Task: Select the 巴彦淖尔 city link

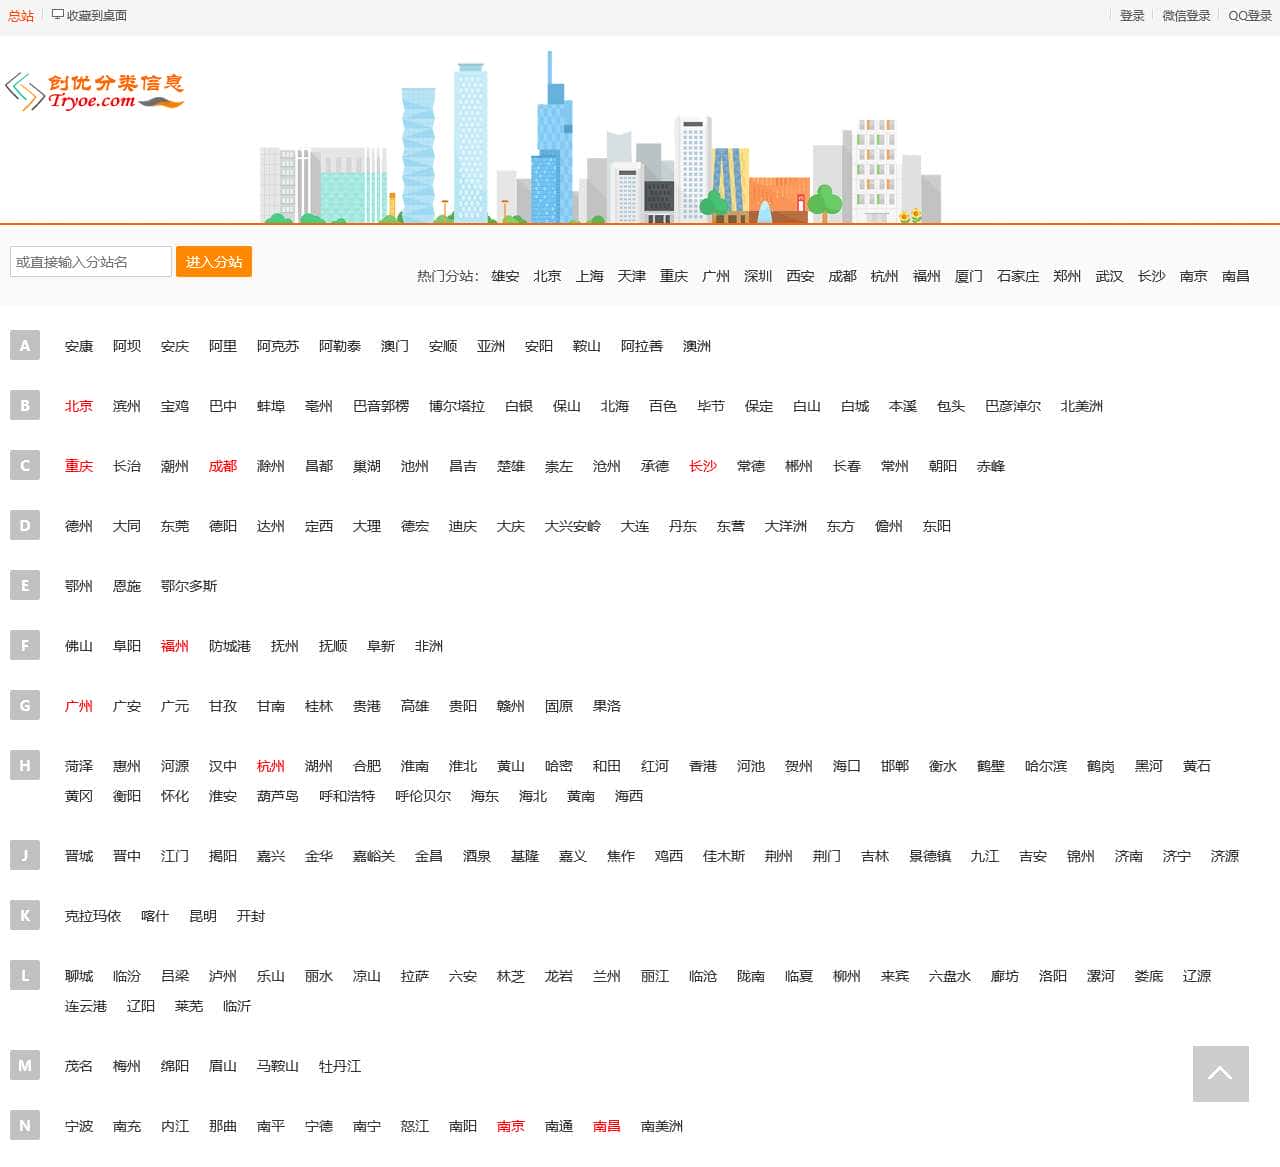Action: [x=1013, y=406]
